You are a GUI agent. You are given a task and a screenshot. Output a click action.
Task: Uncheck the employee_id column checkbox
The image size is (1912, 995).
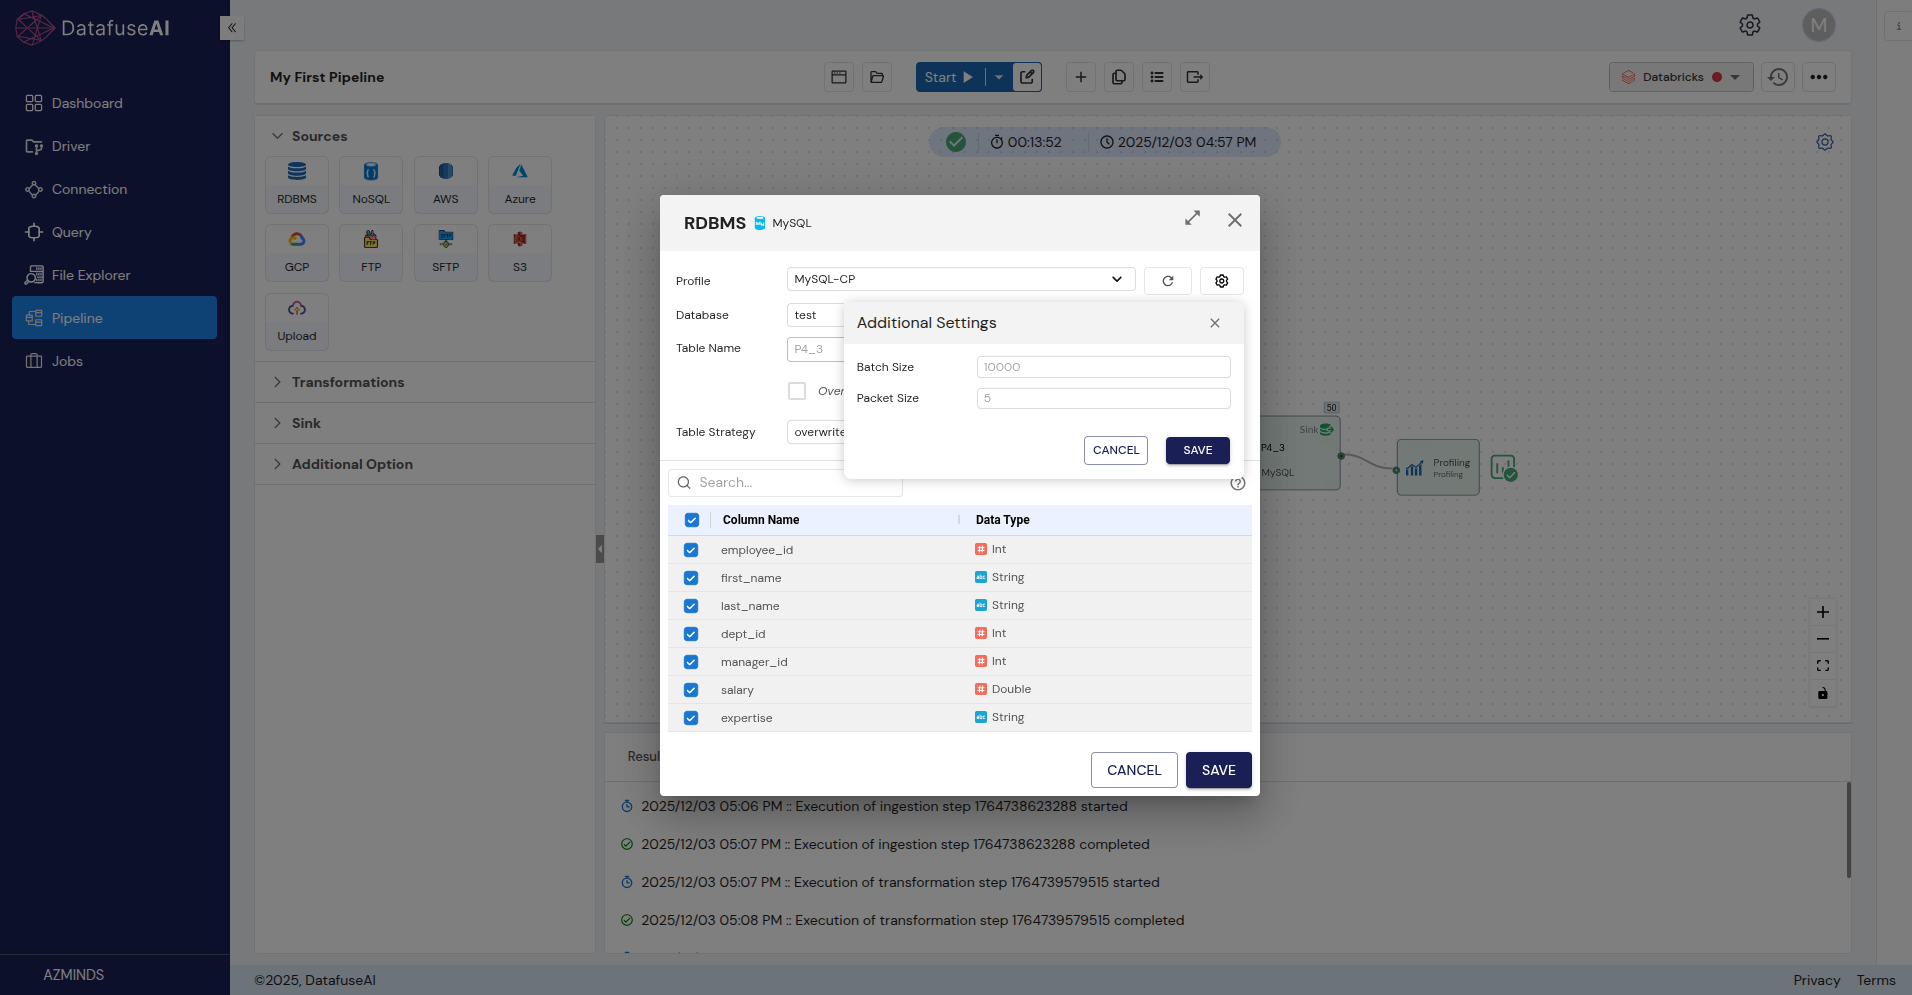click(691, 550)
